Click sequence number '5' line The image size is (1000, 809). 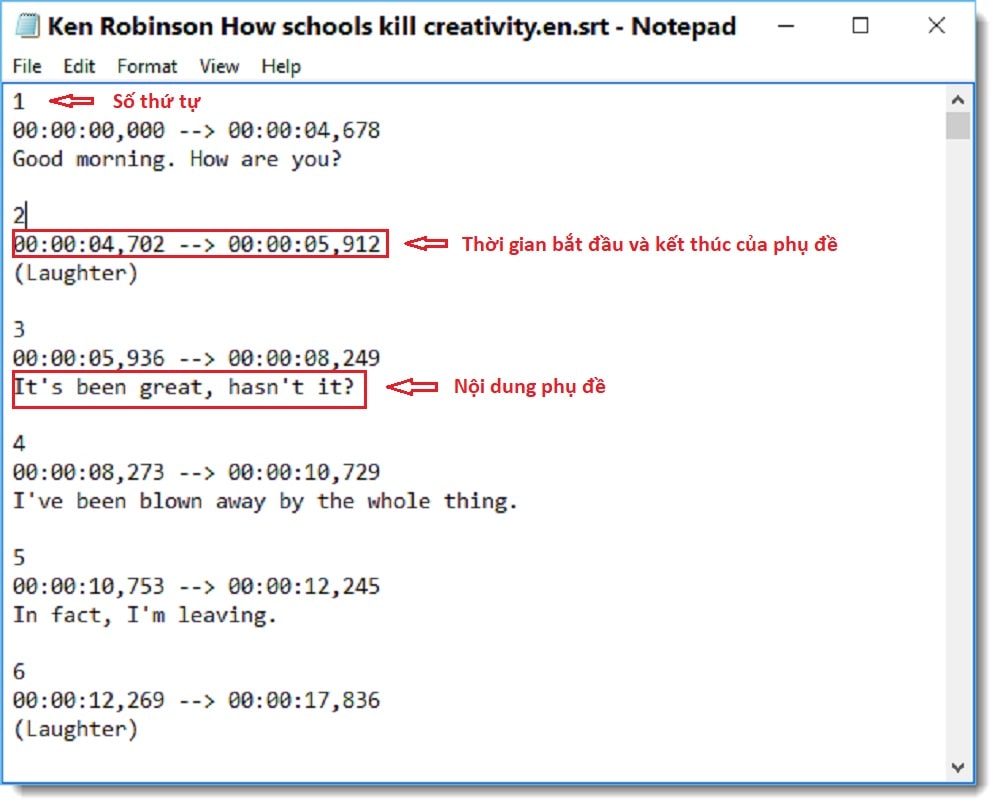pyautogui.click(x=19, y=558)
